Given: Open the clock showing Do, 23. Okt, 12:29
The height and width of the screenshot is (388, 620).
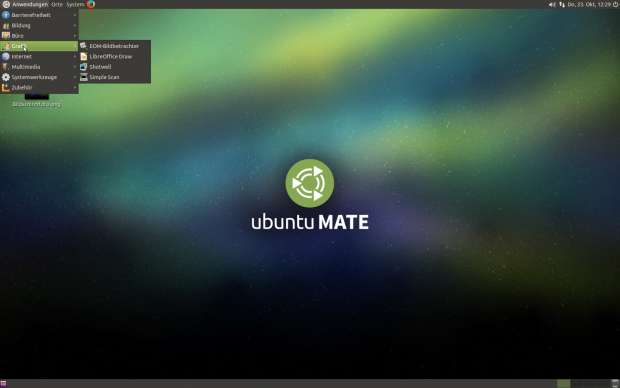Looking at the screenshot, I should pyautogui.click(x=589, y=4).
